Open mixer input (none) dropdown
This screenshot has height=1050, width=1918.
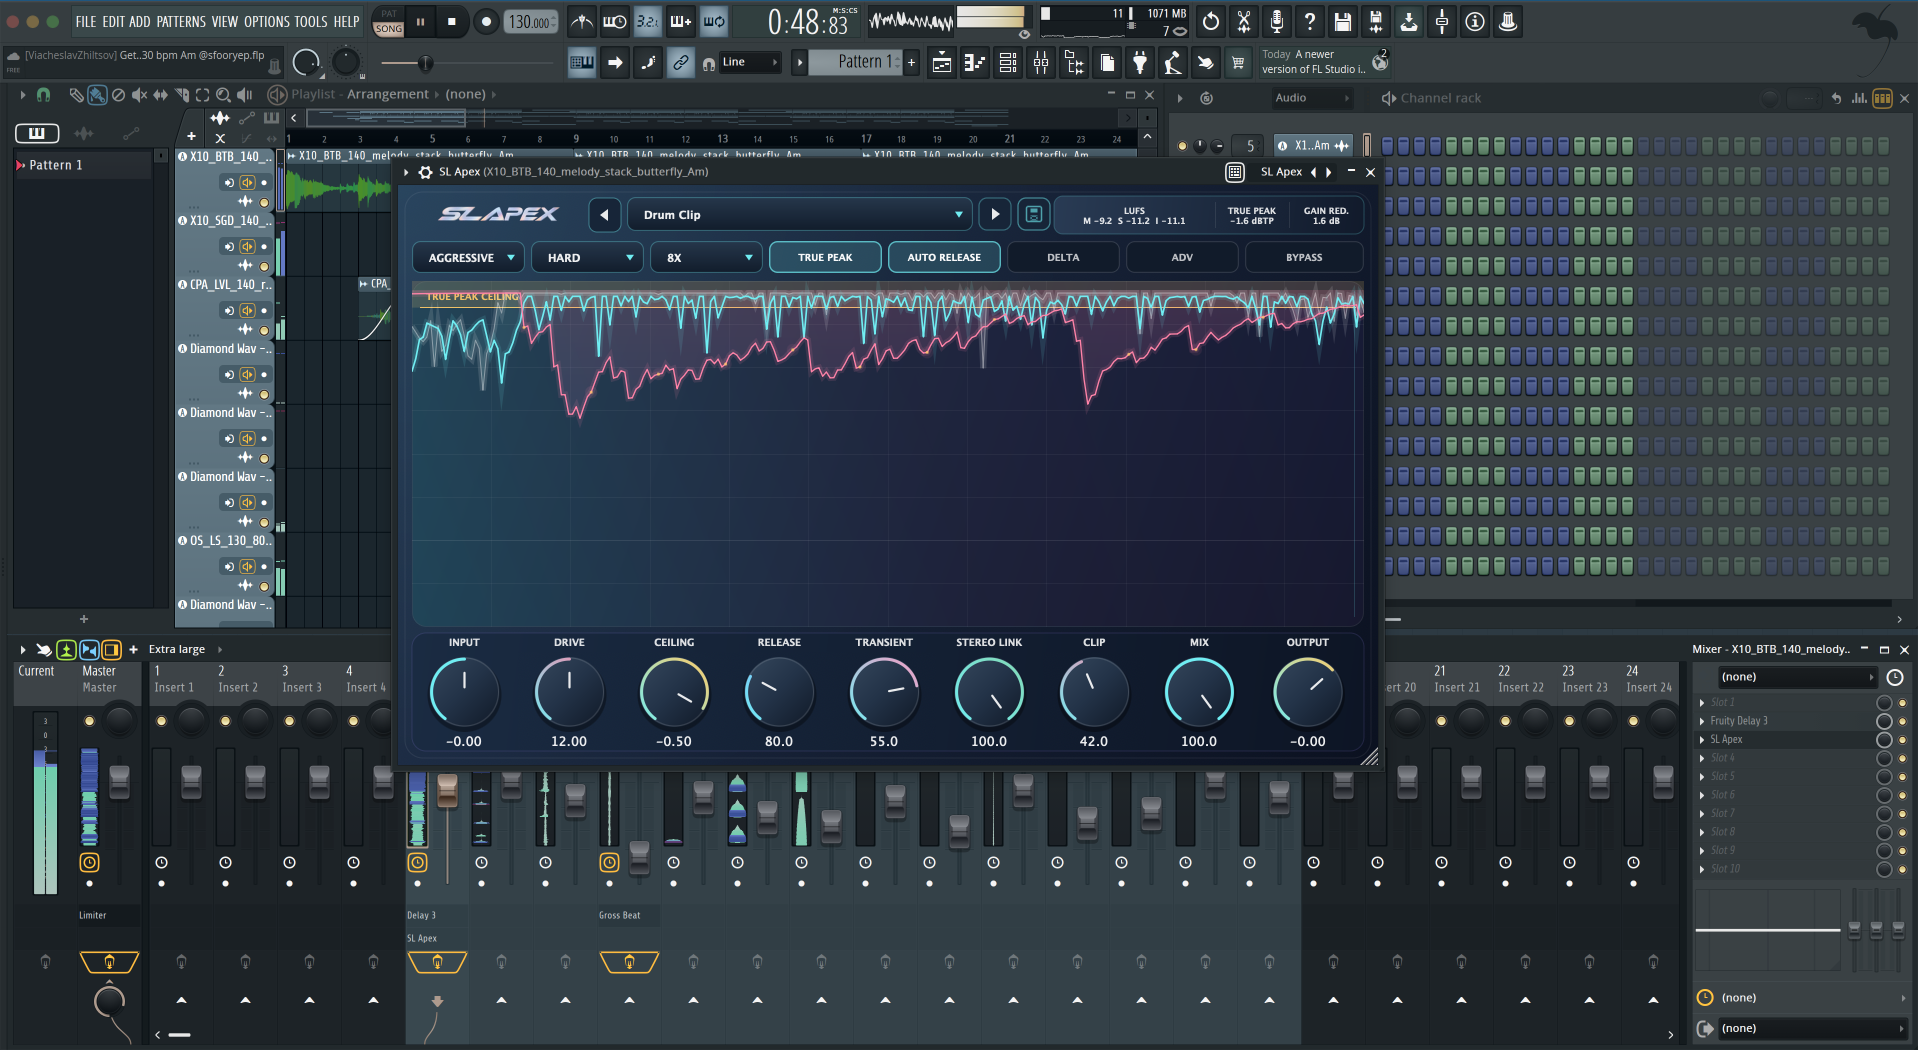[x=1797, y=677]
